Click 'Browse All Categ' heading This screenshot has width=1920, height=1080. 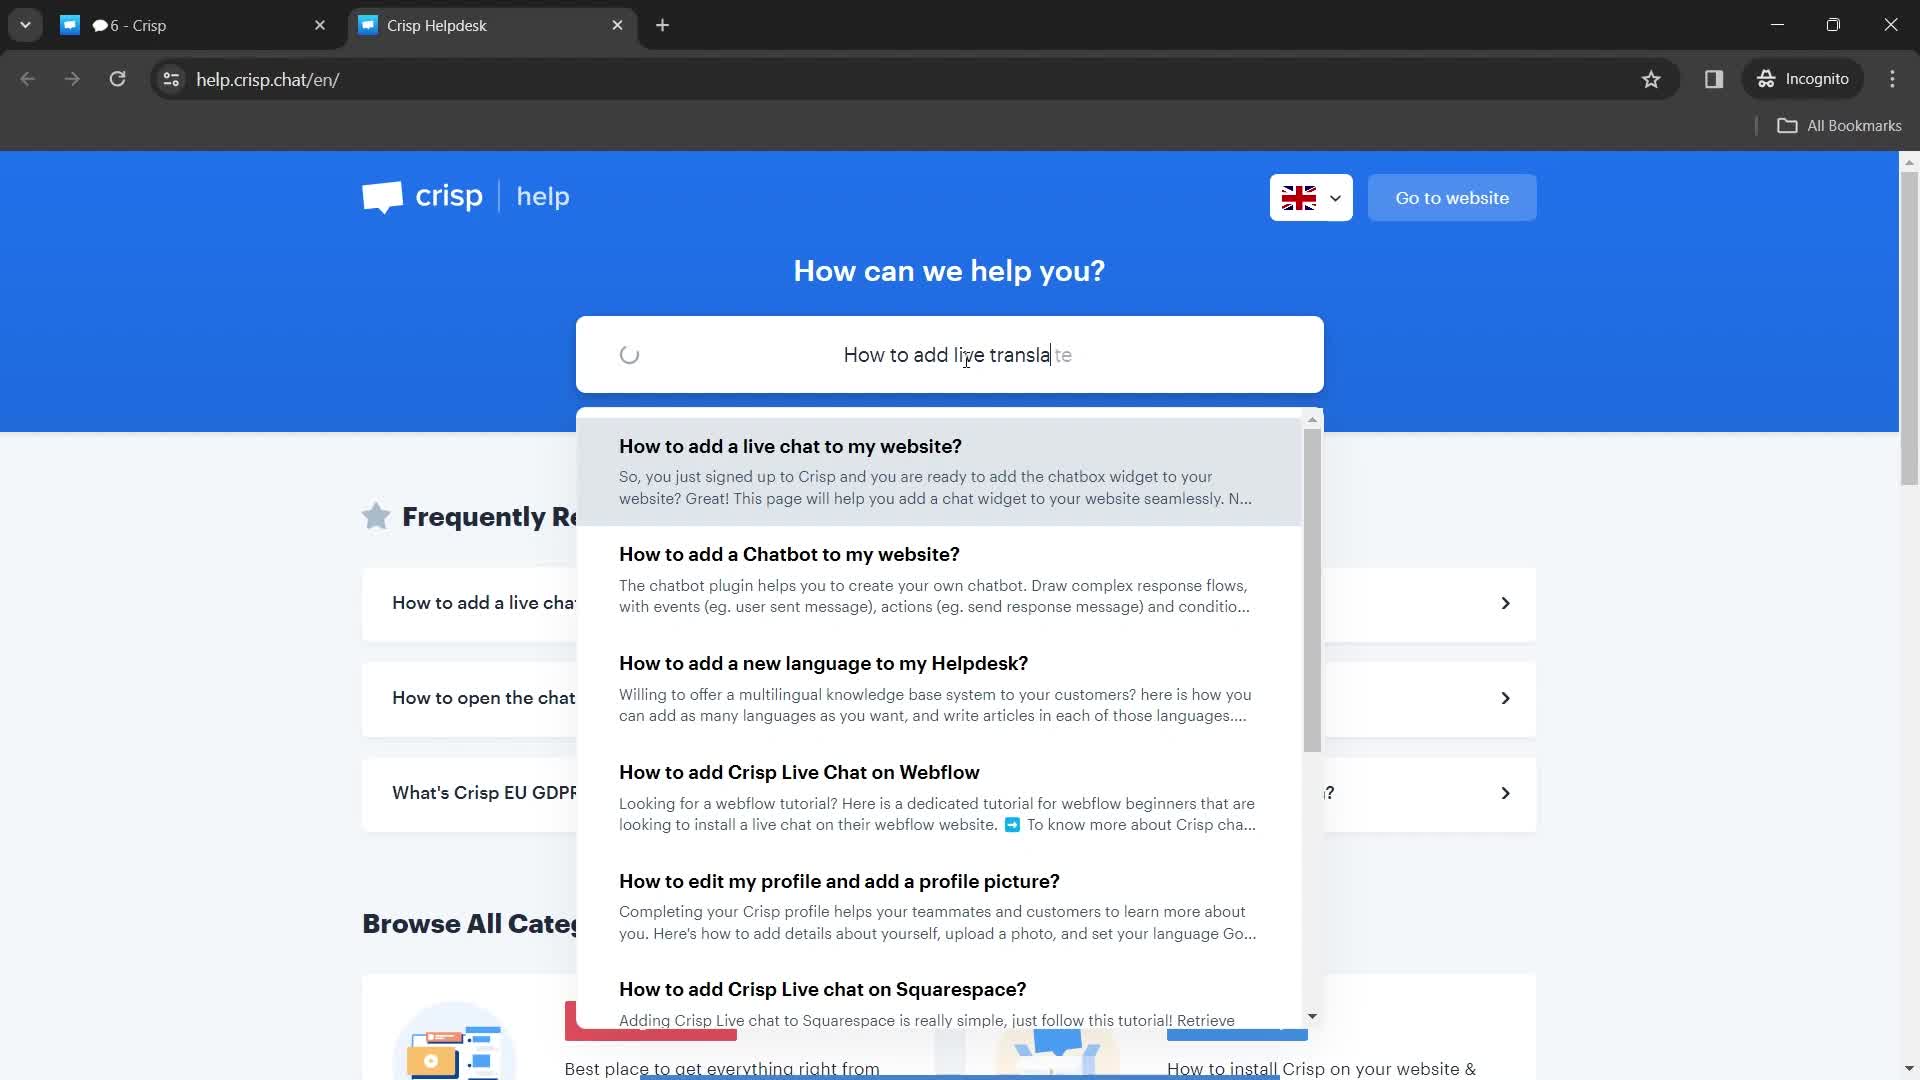tap(469, 923)
